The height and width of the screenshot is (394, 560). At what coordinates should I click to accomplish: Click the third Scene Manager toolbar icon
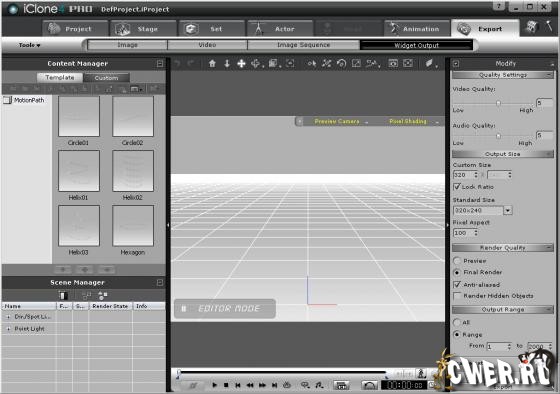click(103, 295)
